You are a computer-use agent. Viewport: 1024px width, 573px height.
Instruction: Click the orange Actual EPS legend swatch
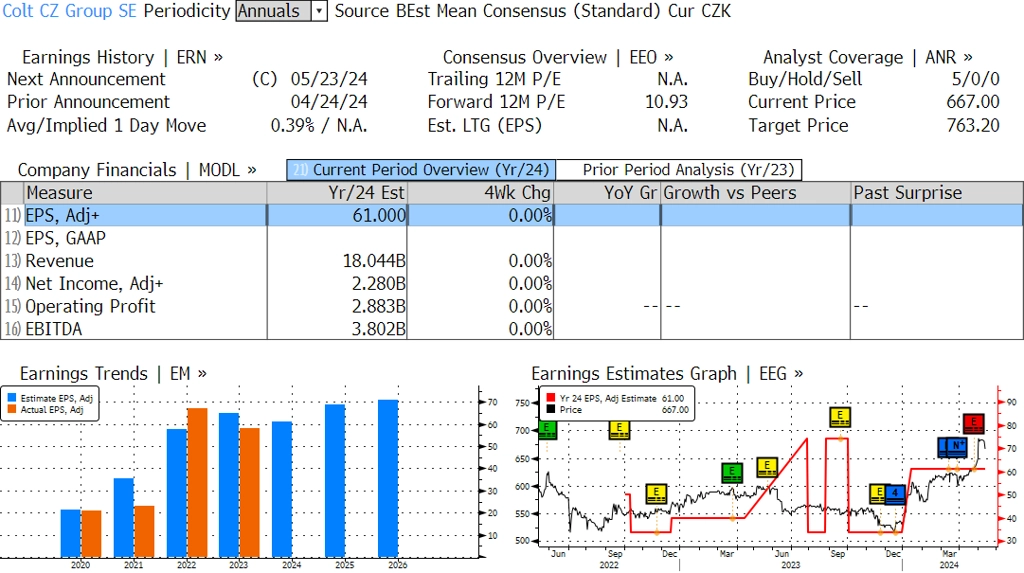coord(11,410)
